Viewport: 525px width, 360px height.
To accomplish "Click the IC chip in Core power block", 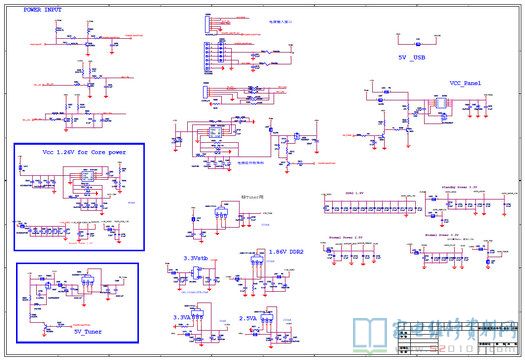I will (x=86, y=175).
